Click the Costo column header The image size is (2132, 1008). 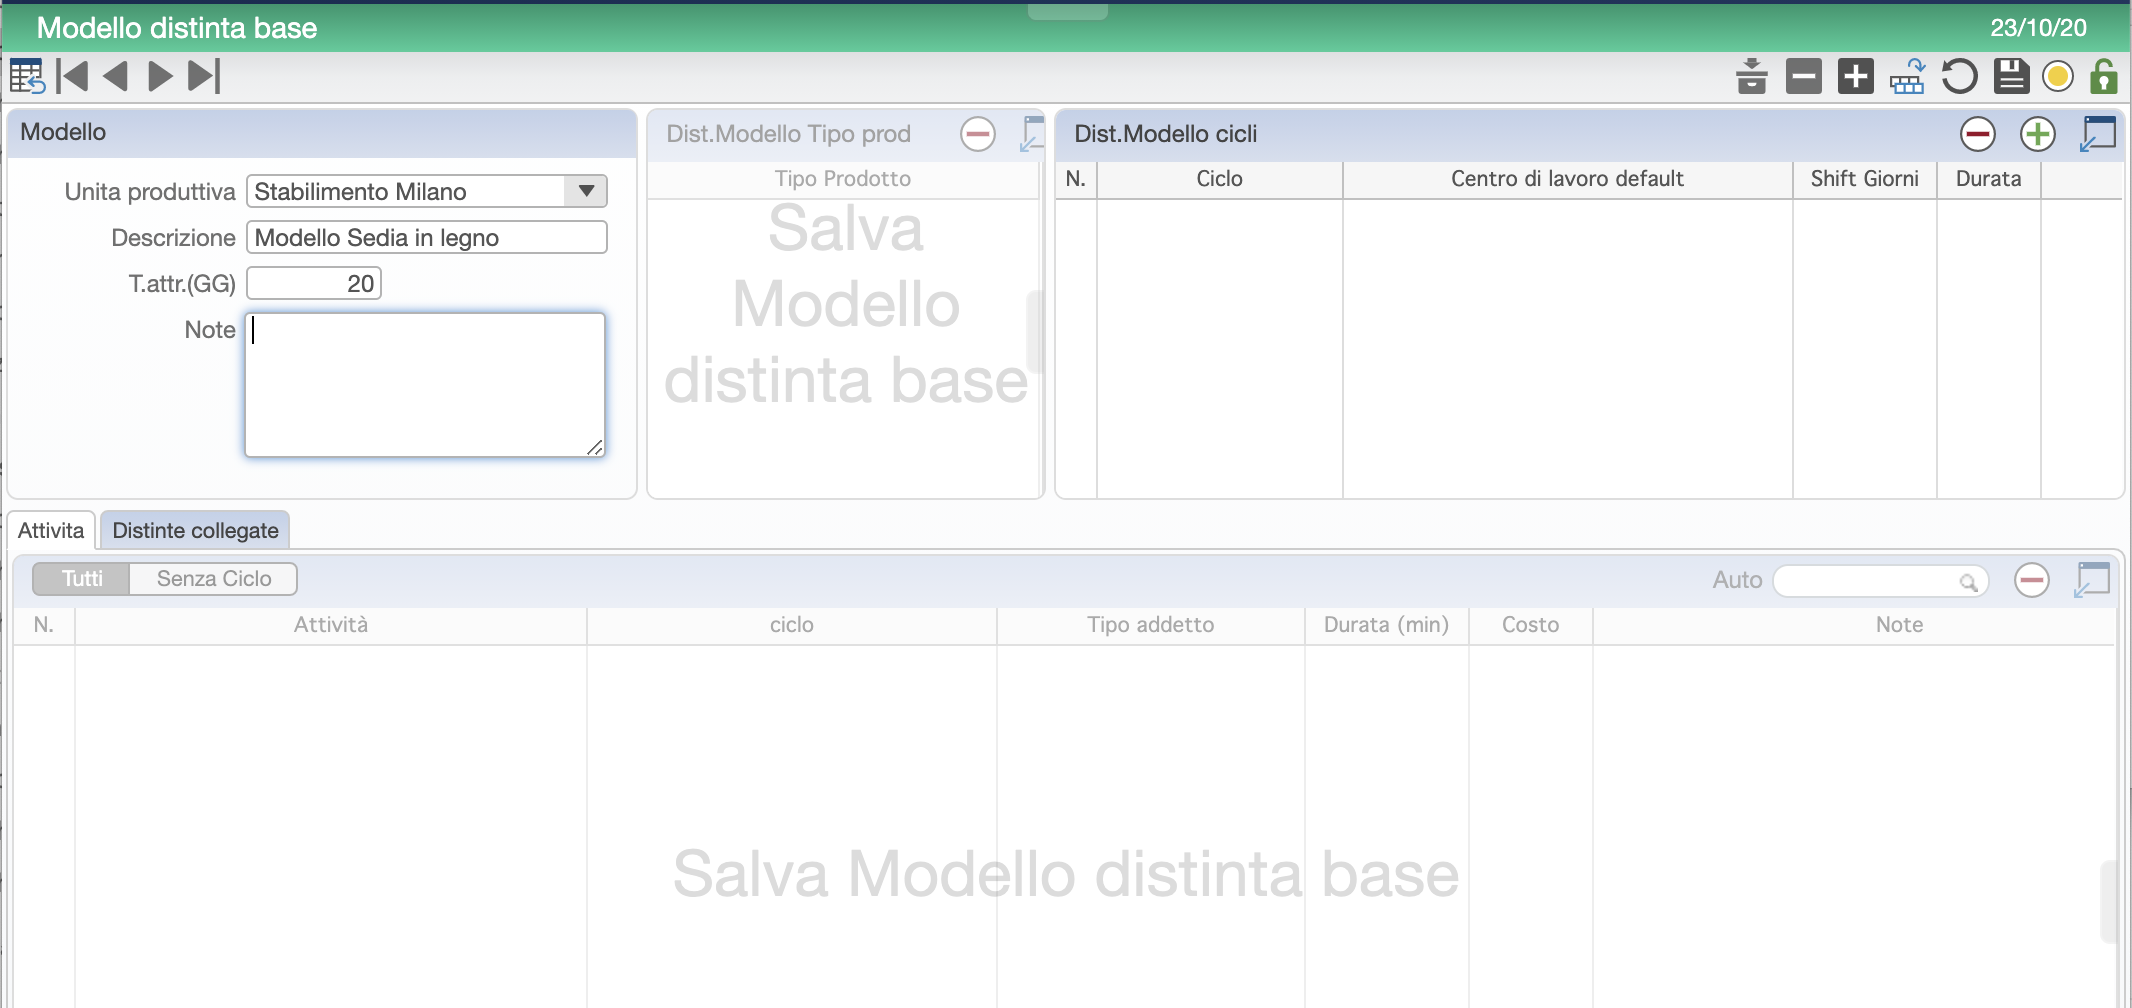(1531, 625)
